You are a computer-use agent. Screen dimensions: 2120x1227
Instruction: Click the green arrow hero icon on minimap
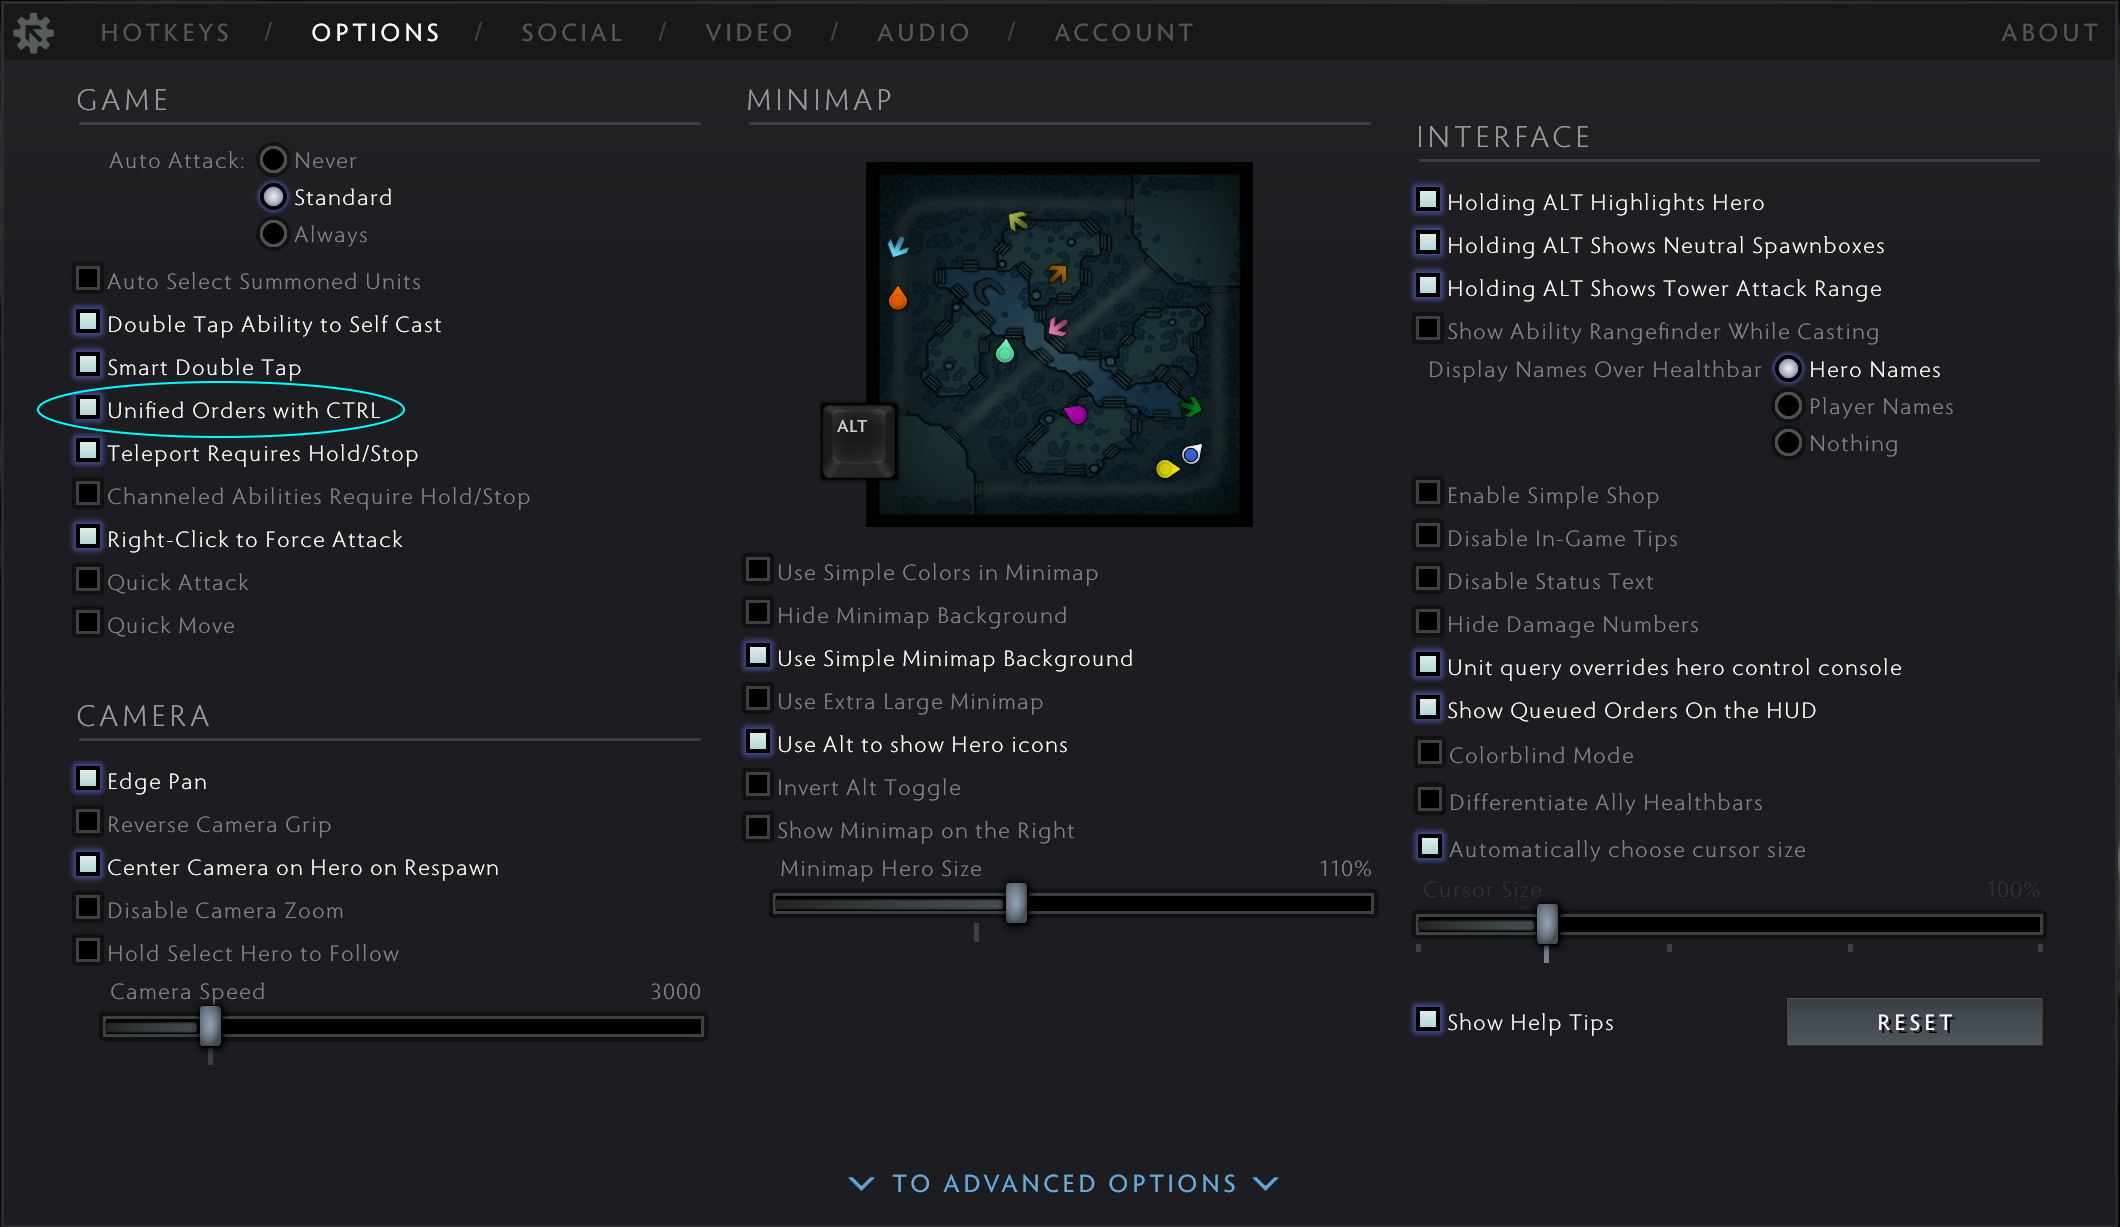[1190, 407]
